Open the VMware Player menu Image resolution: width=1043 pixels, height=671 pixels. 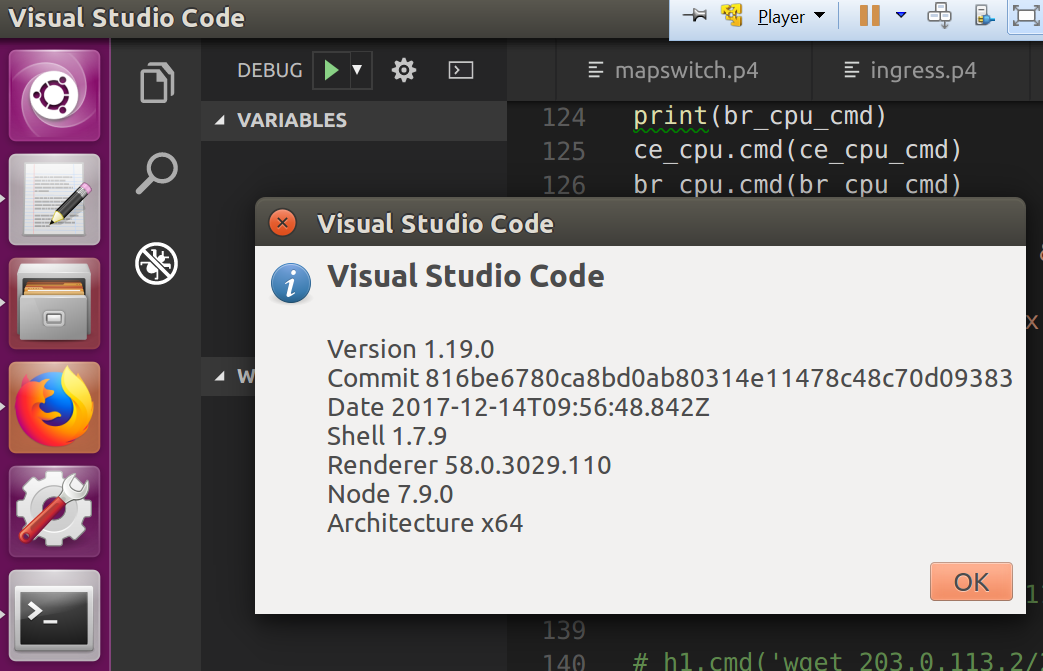click(791, 17)
